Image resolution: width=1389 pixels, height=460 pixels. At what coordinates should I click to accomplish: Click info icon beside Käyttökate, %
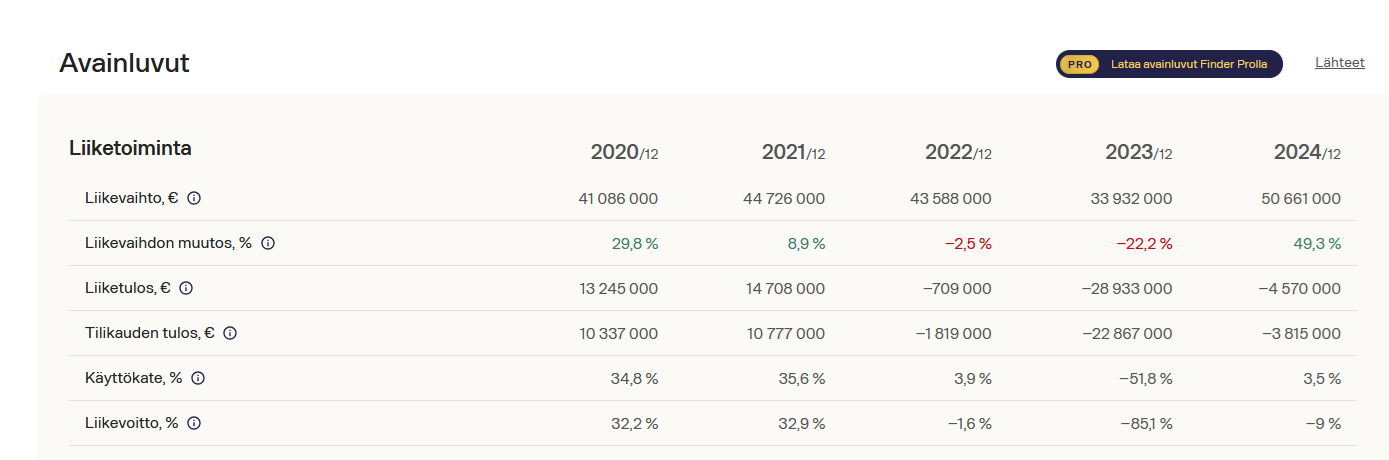click(198, 378)
